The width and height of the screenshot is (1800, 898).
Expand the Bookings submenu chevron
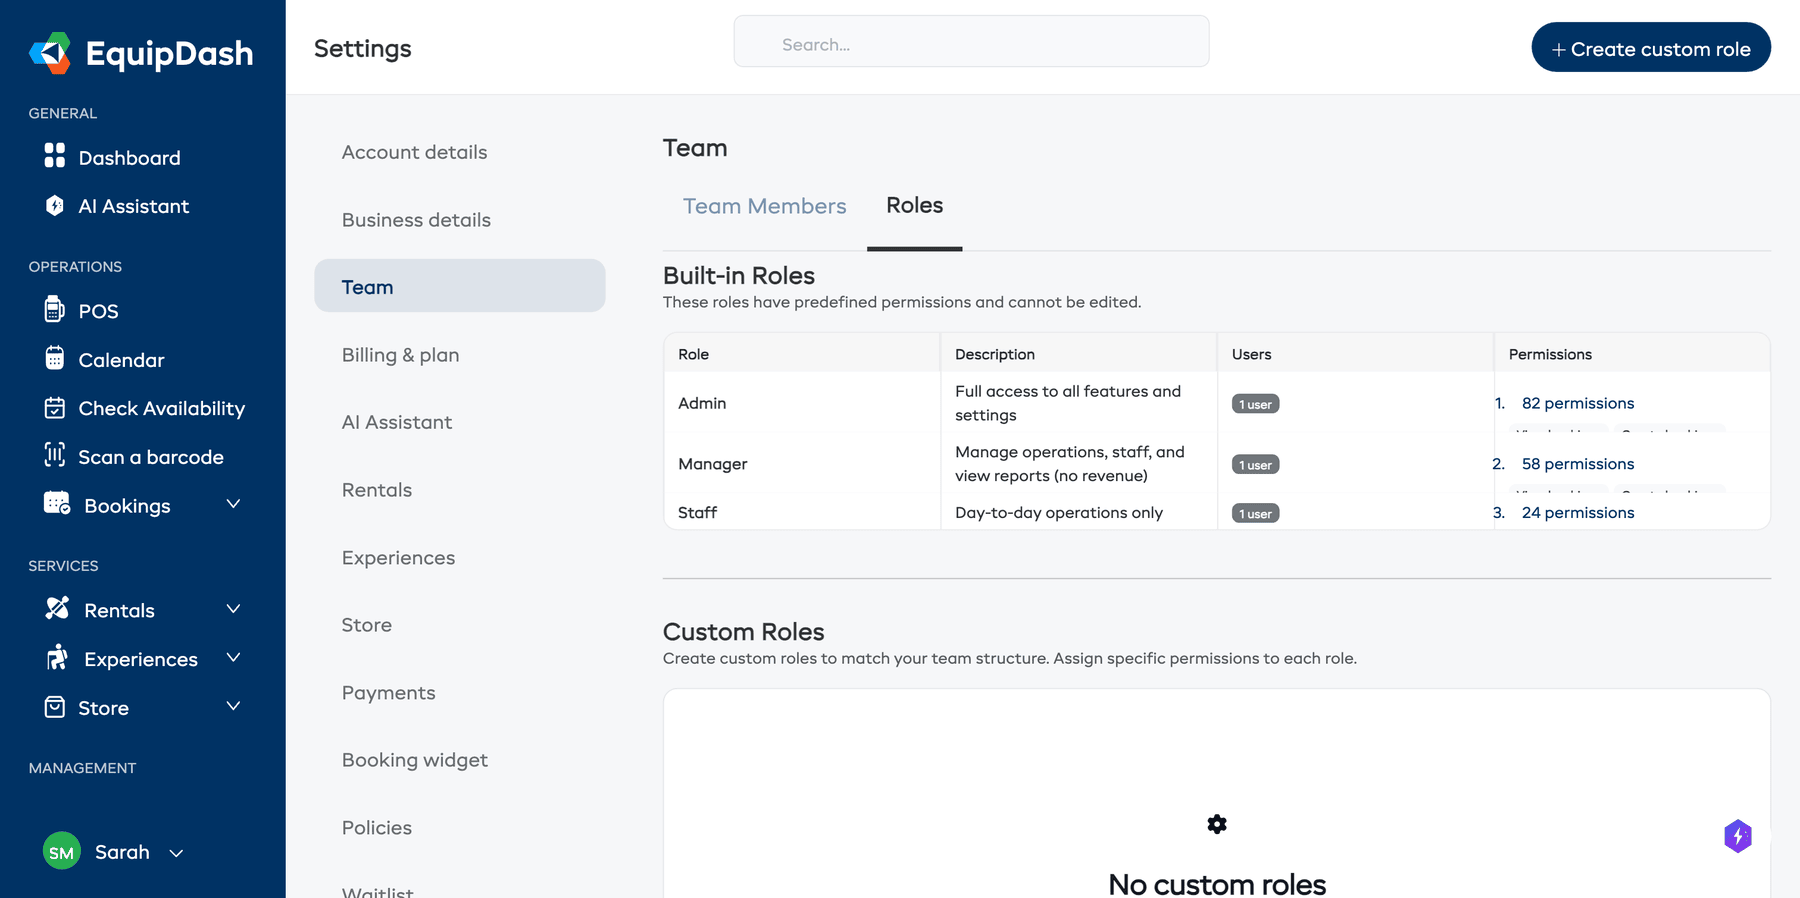point(233,504)
